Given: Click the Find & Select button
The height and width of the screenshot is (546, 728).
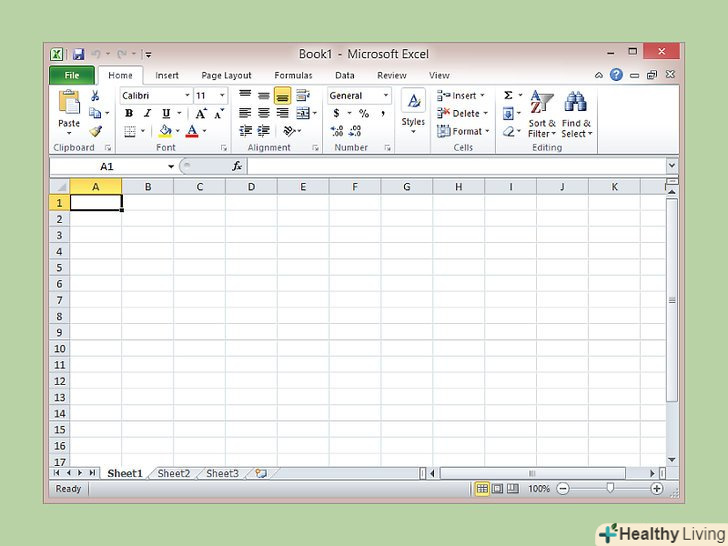Looking at the screenshot, I should [575, 116].
